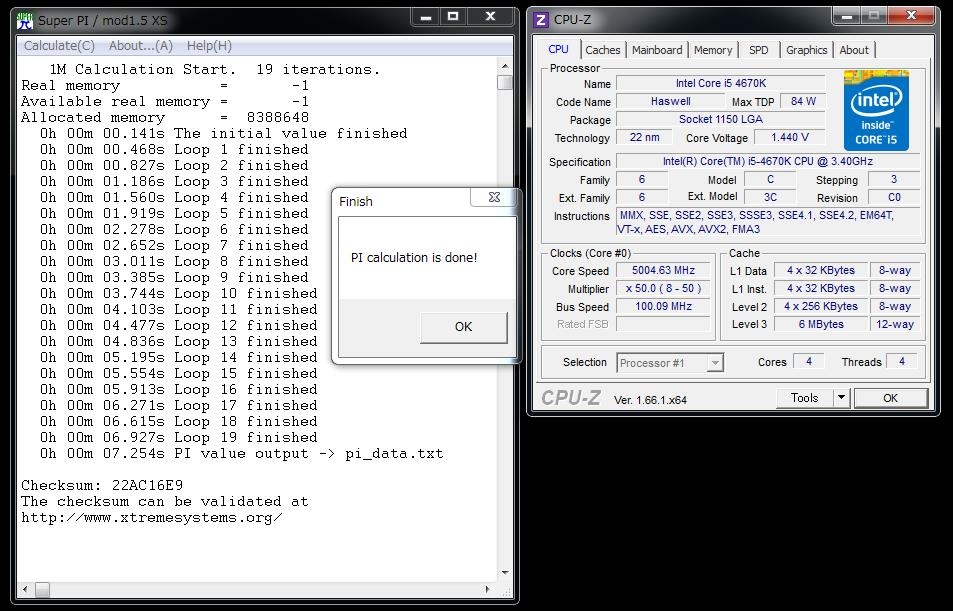Minimize the Super PI window
Screen dimensions: 953x611
pyautogui.click(x=424, y=17)
